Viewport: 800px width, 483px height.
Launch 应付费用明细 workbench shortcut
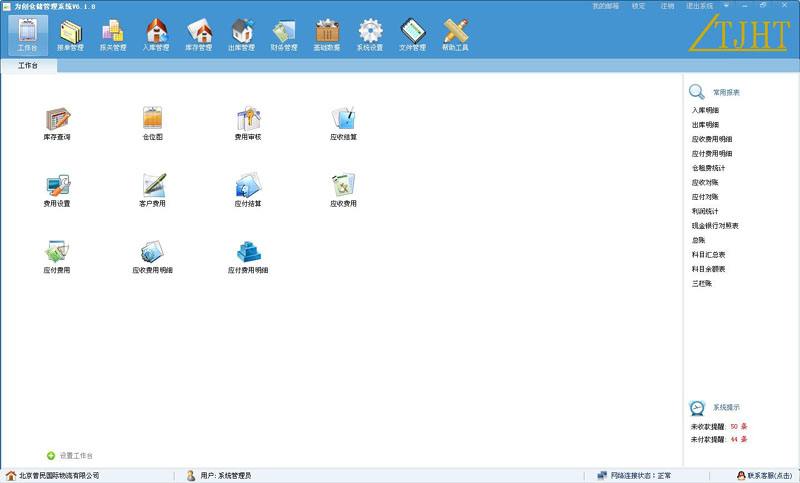coord(248,257)
